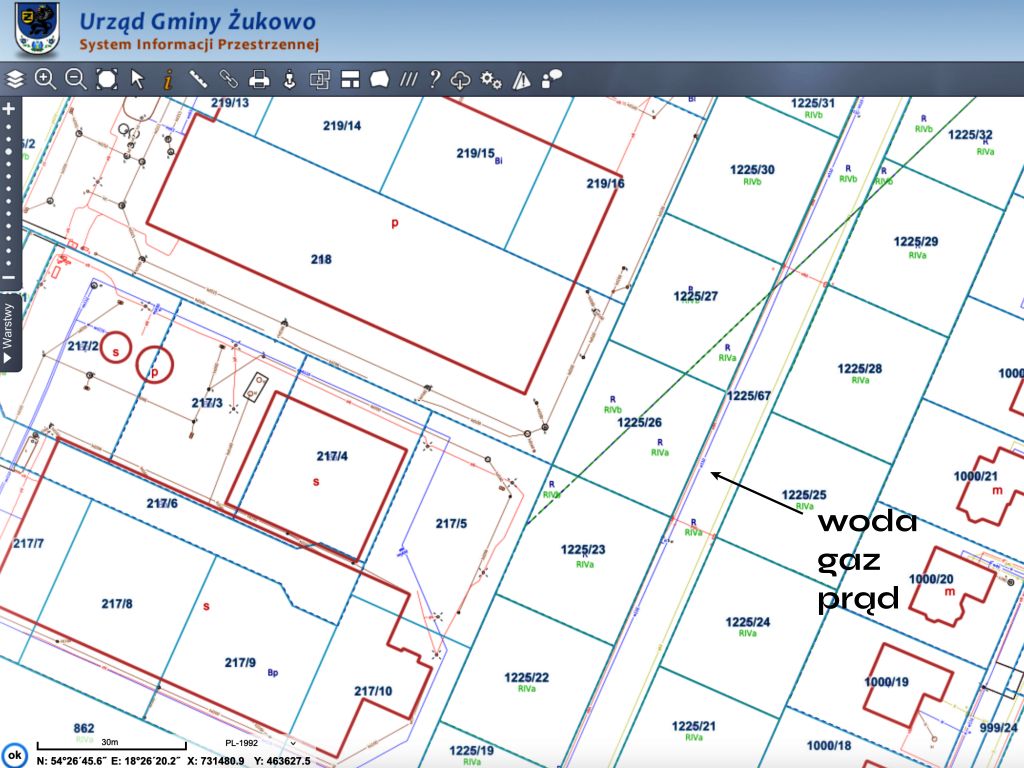
Task: Click the cloud download icon
Action: [x=461, y=80]
